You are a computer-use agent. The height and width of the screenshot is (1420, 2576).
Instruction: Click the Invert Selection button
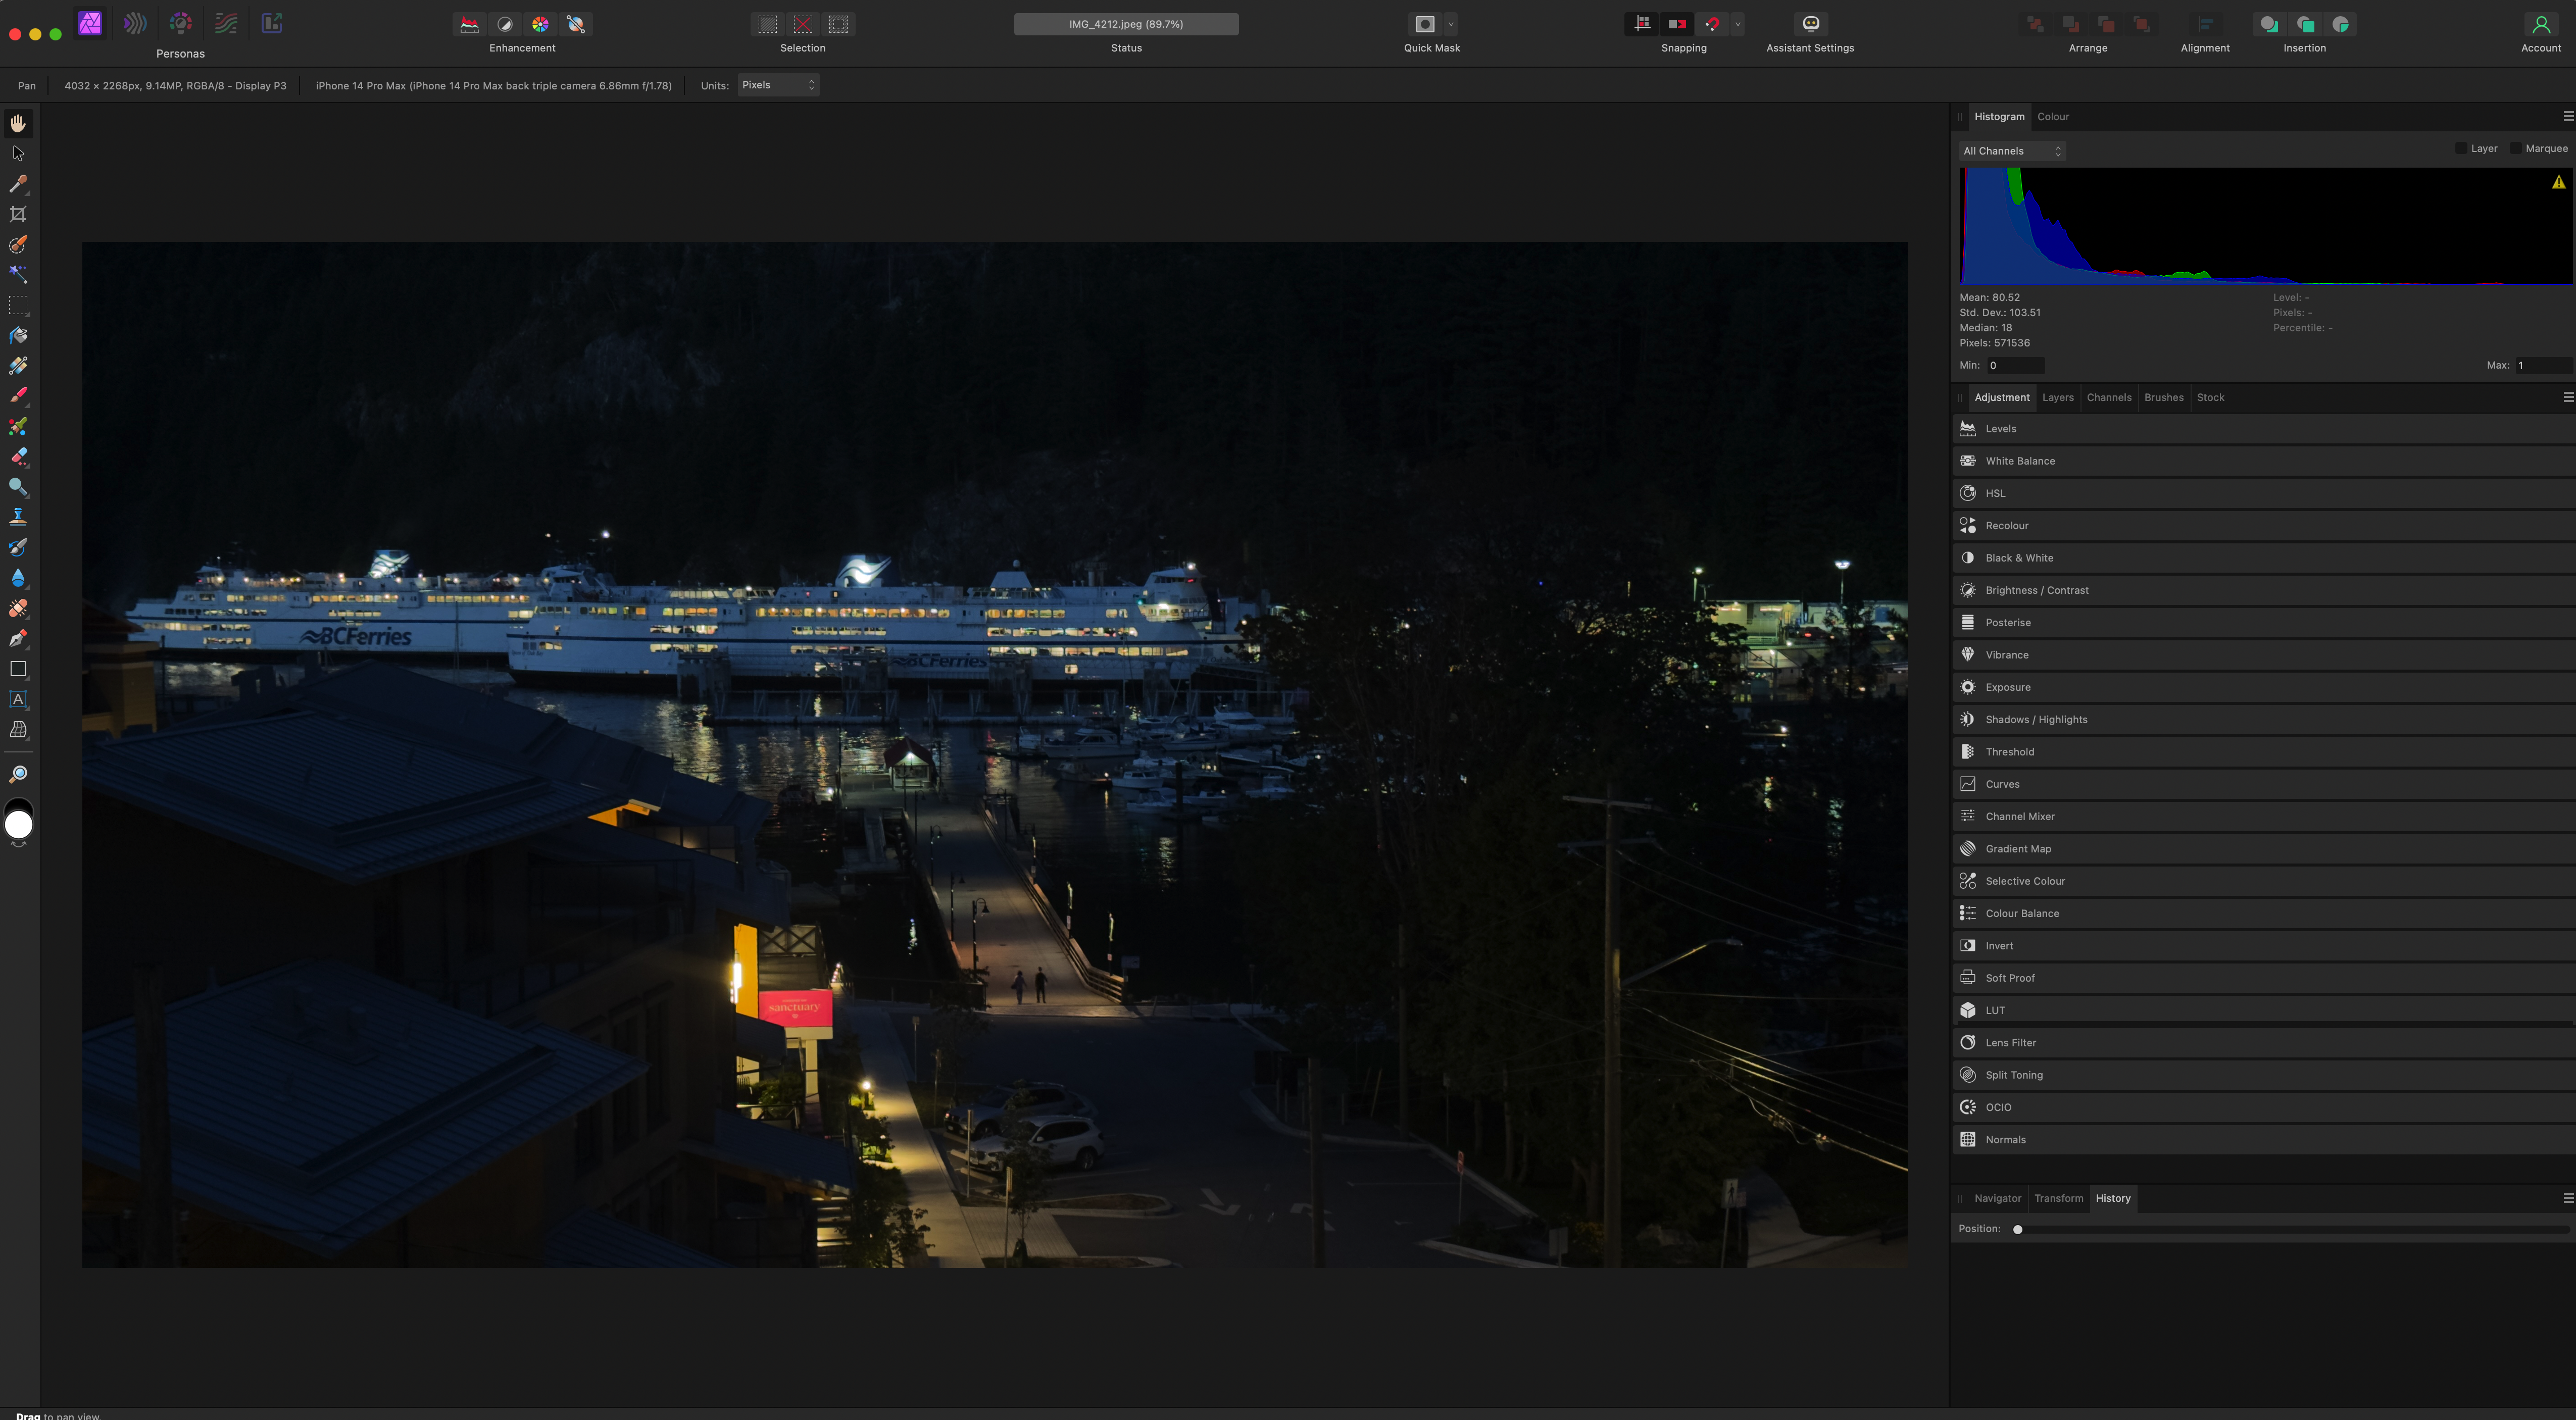[838, 24]
